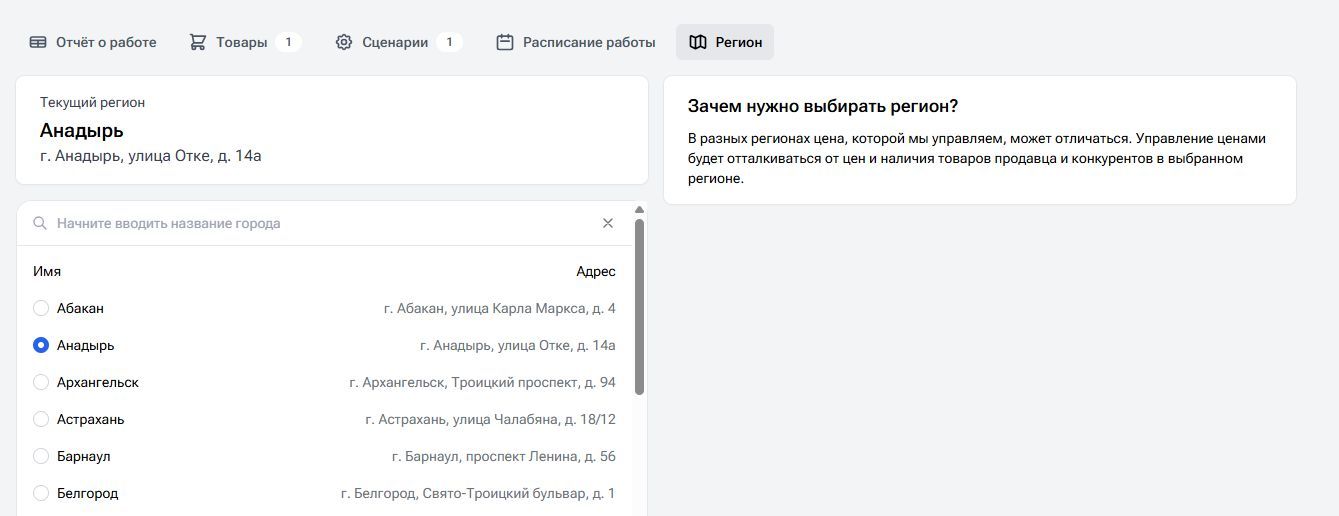Image resolution: width=1339 pixels, height=516 pixels.
Task: Click the gear icon next to Сценарии
Action: pyautogui.click(x=344, y=42)
